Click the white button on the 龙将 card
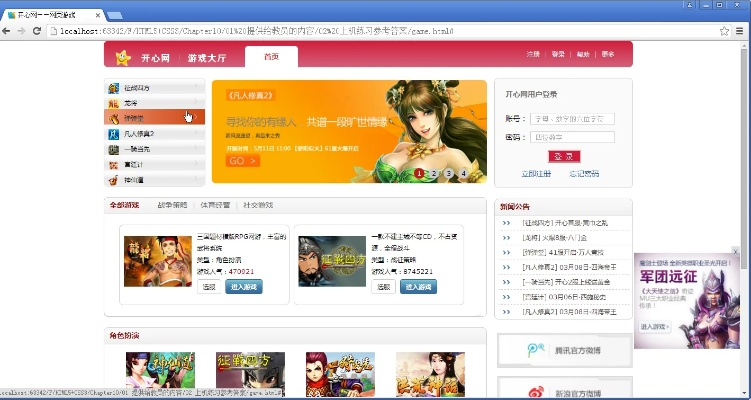751x400 pixels. pos(209,286)
